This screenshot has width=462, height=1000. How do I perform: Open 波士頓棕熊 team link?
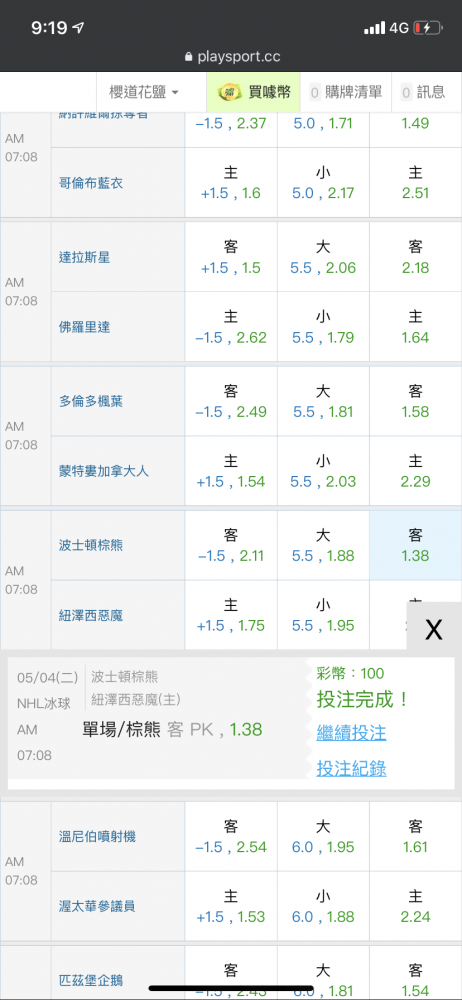pyautogui.click(x=91, y=545)
